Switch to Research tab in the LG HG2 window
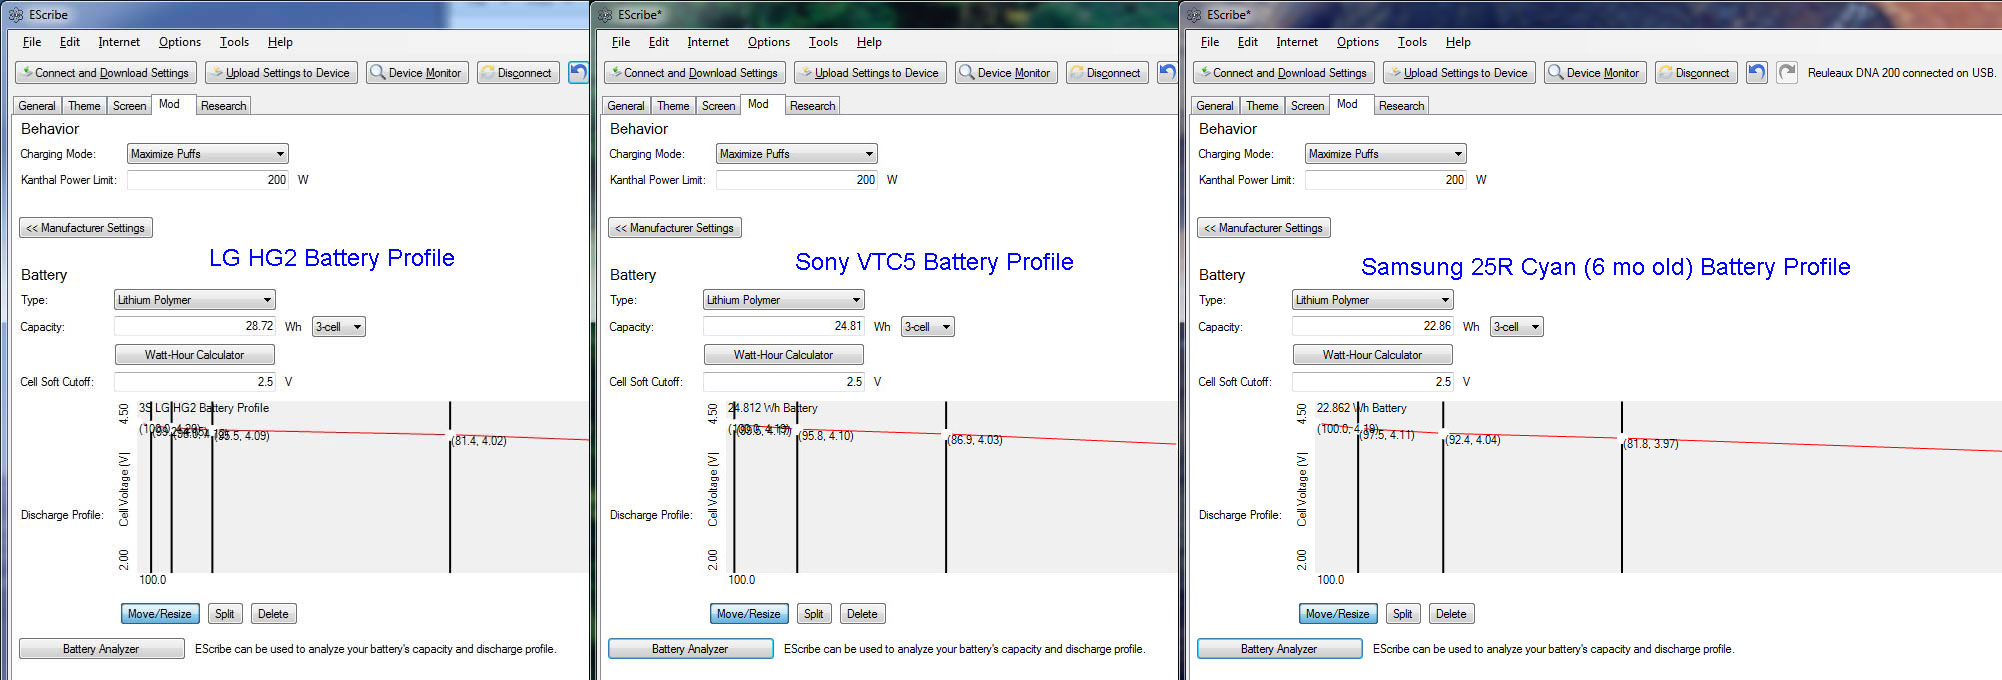This screenshot has height=680, width=2002. point(223,106)
